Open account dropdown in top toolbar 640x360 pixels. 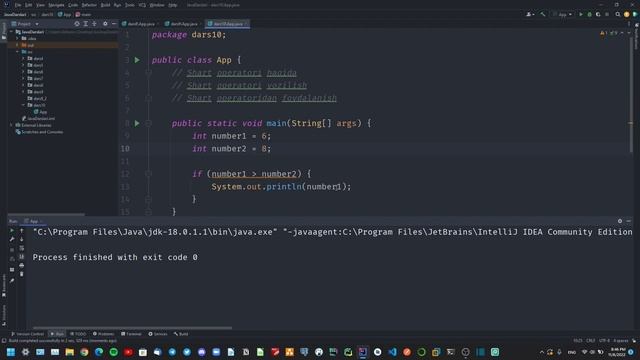click(x=530, y=14)
